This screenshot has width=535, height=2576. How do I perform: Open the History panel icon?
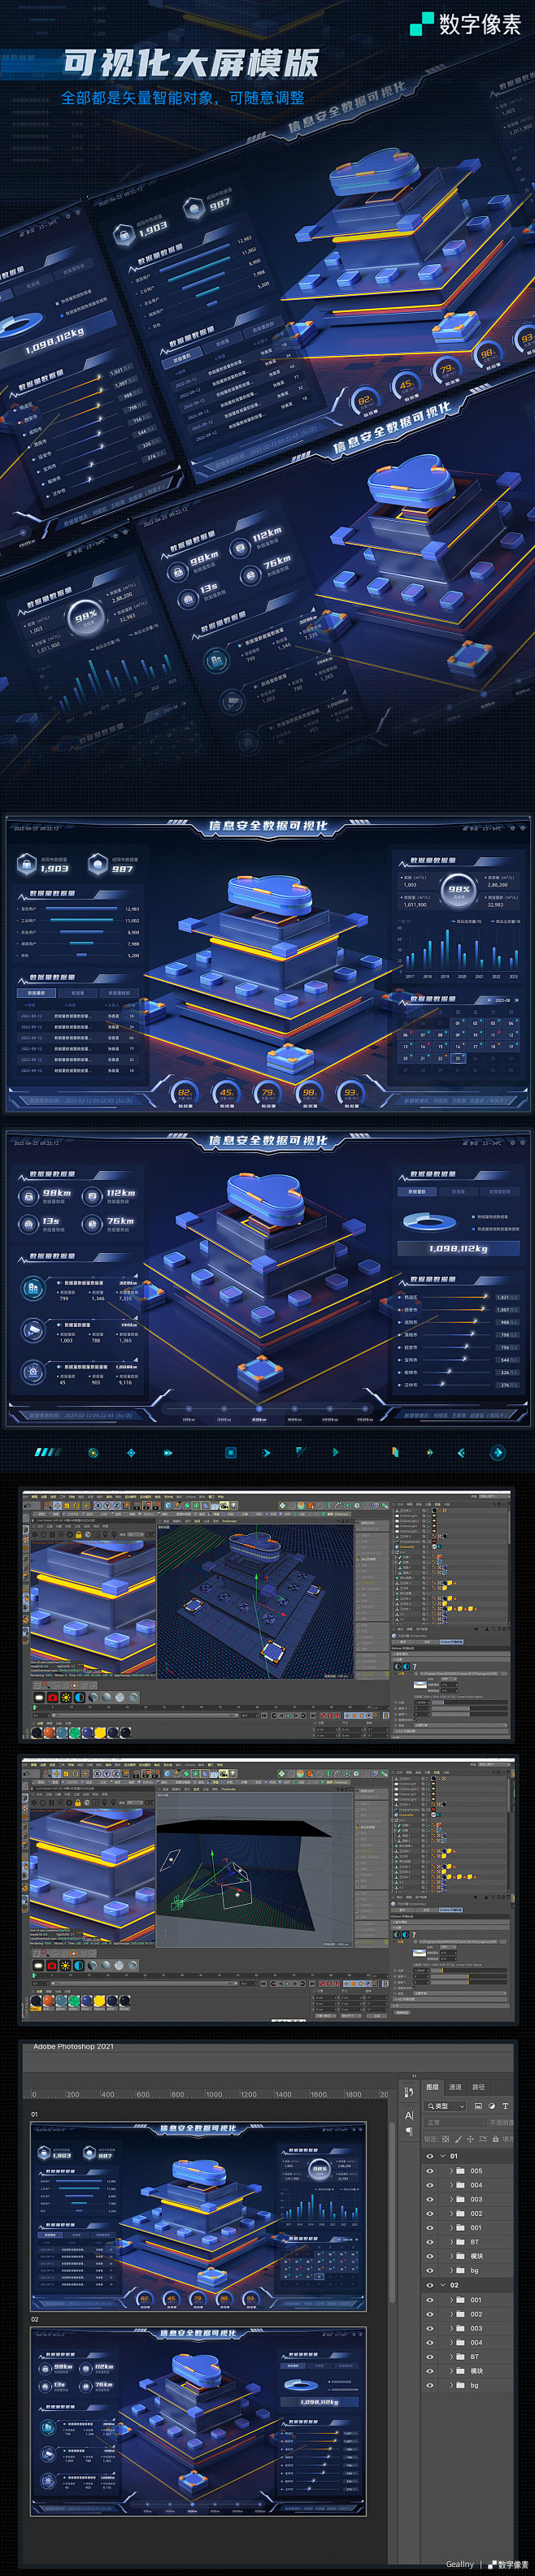click(408, 2091)
